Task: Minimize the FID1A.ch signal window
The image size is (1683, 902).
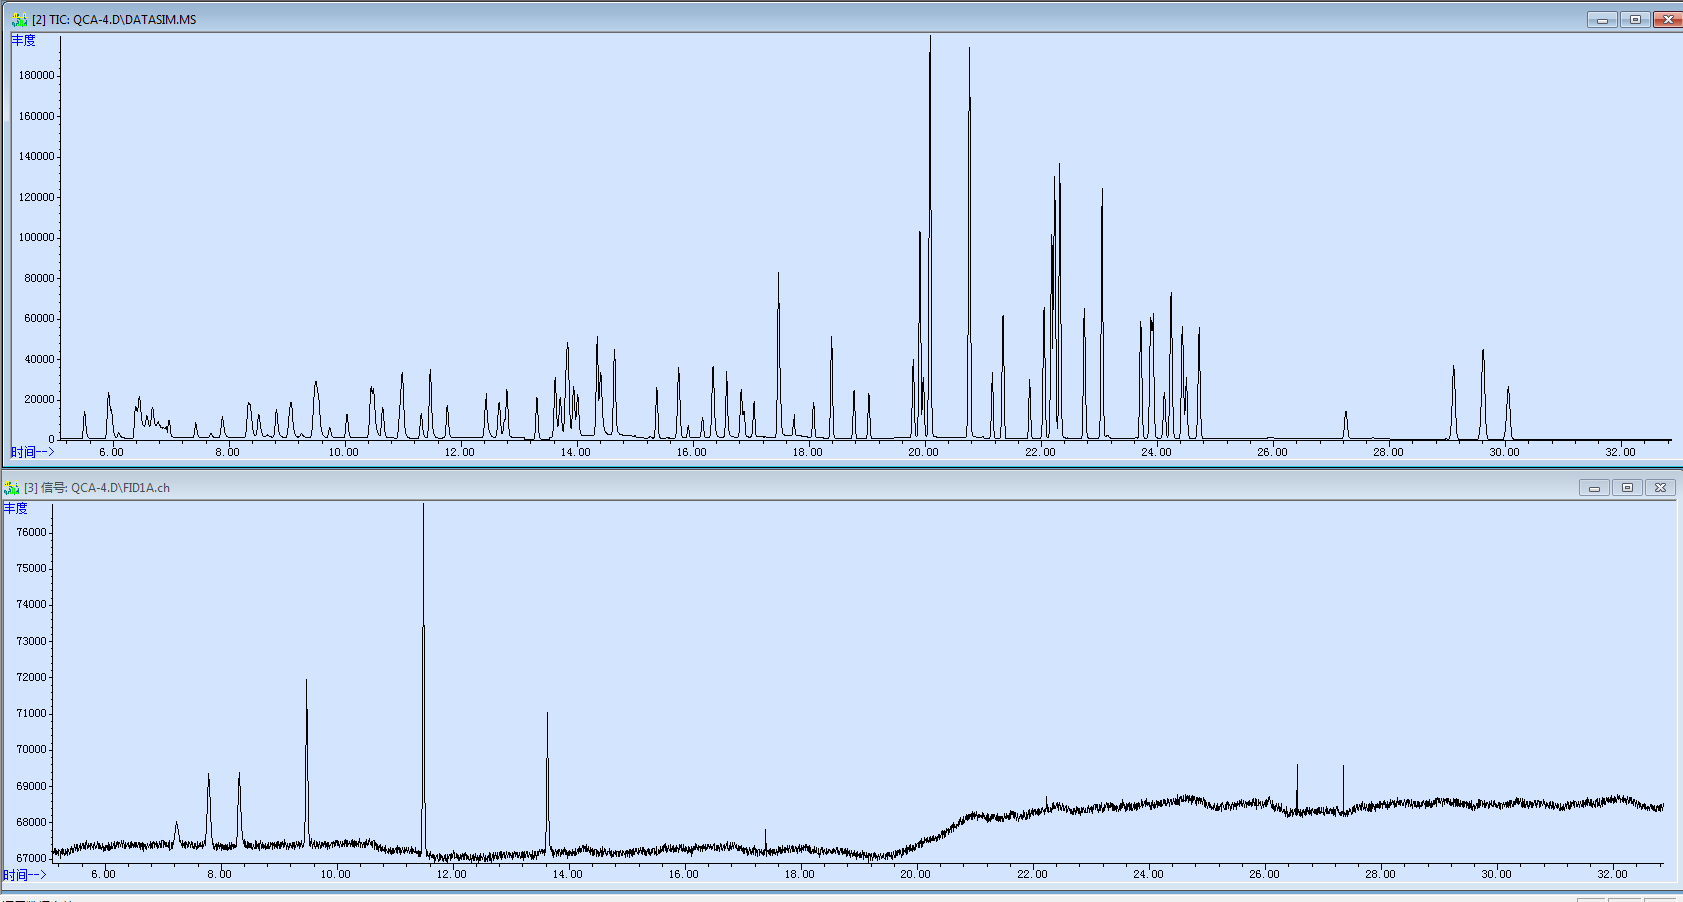Action: (1594, 488)
